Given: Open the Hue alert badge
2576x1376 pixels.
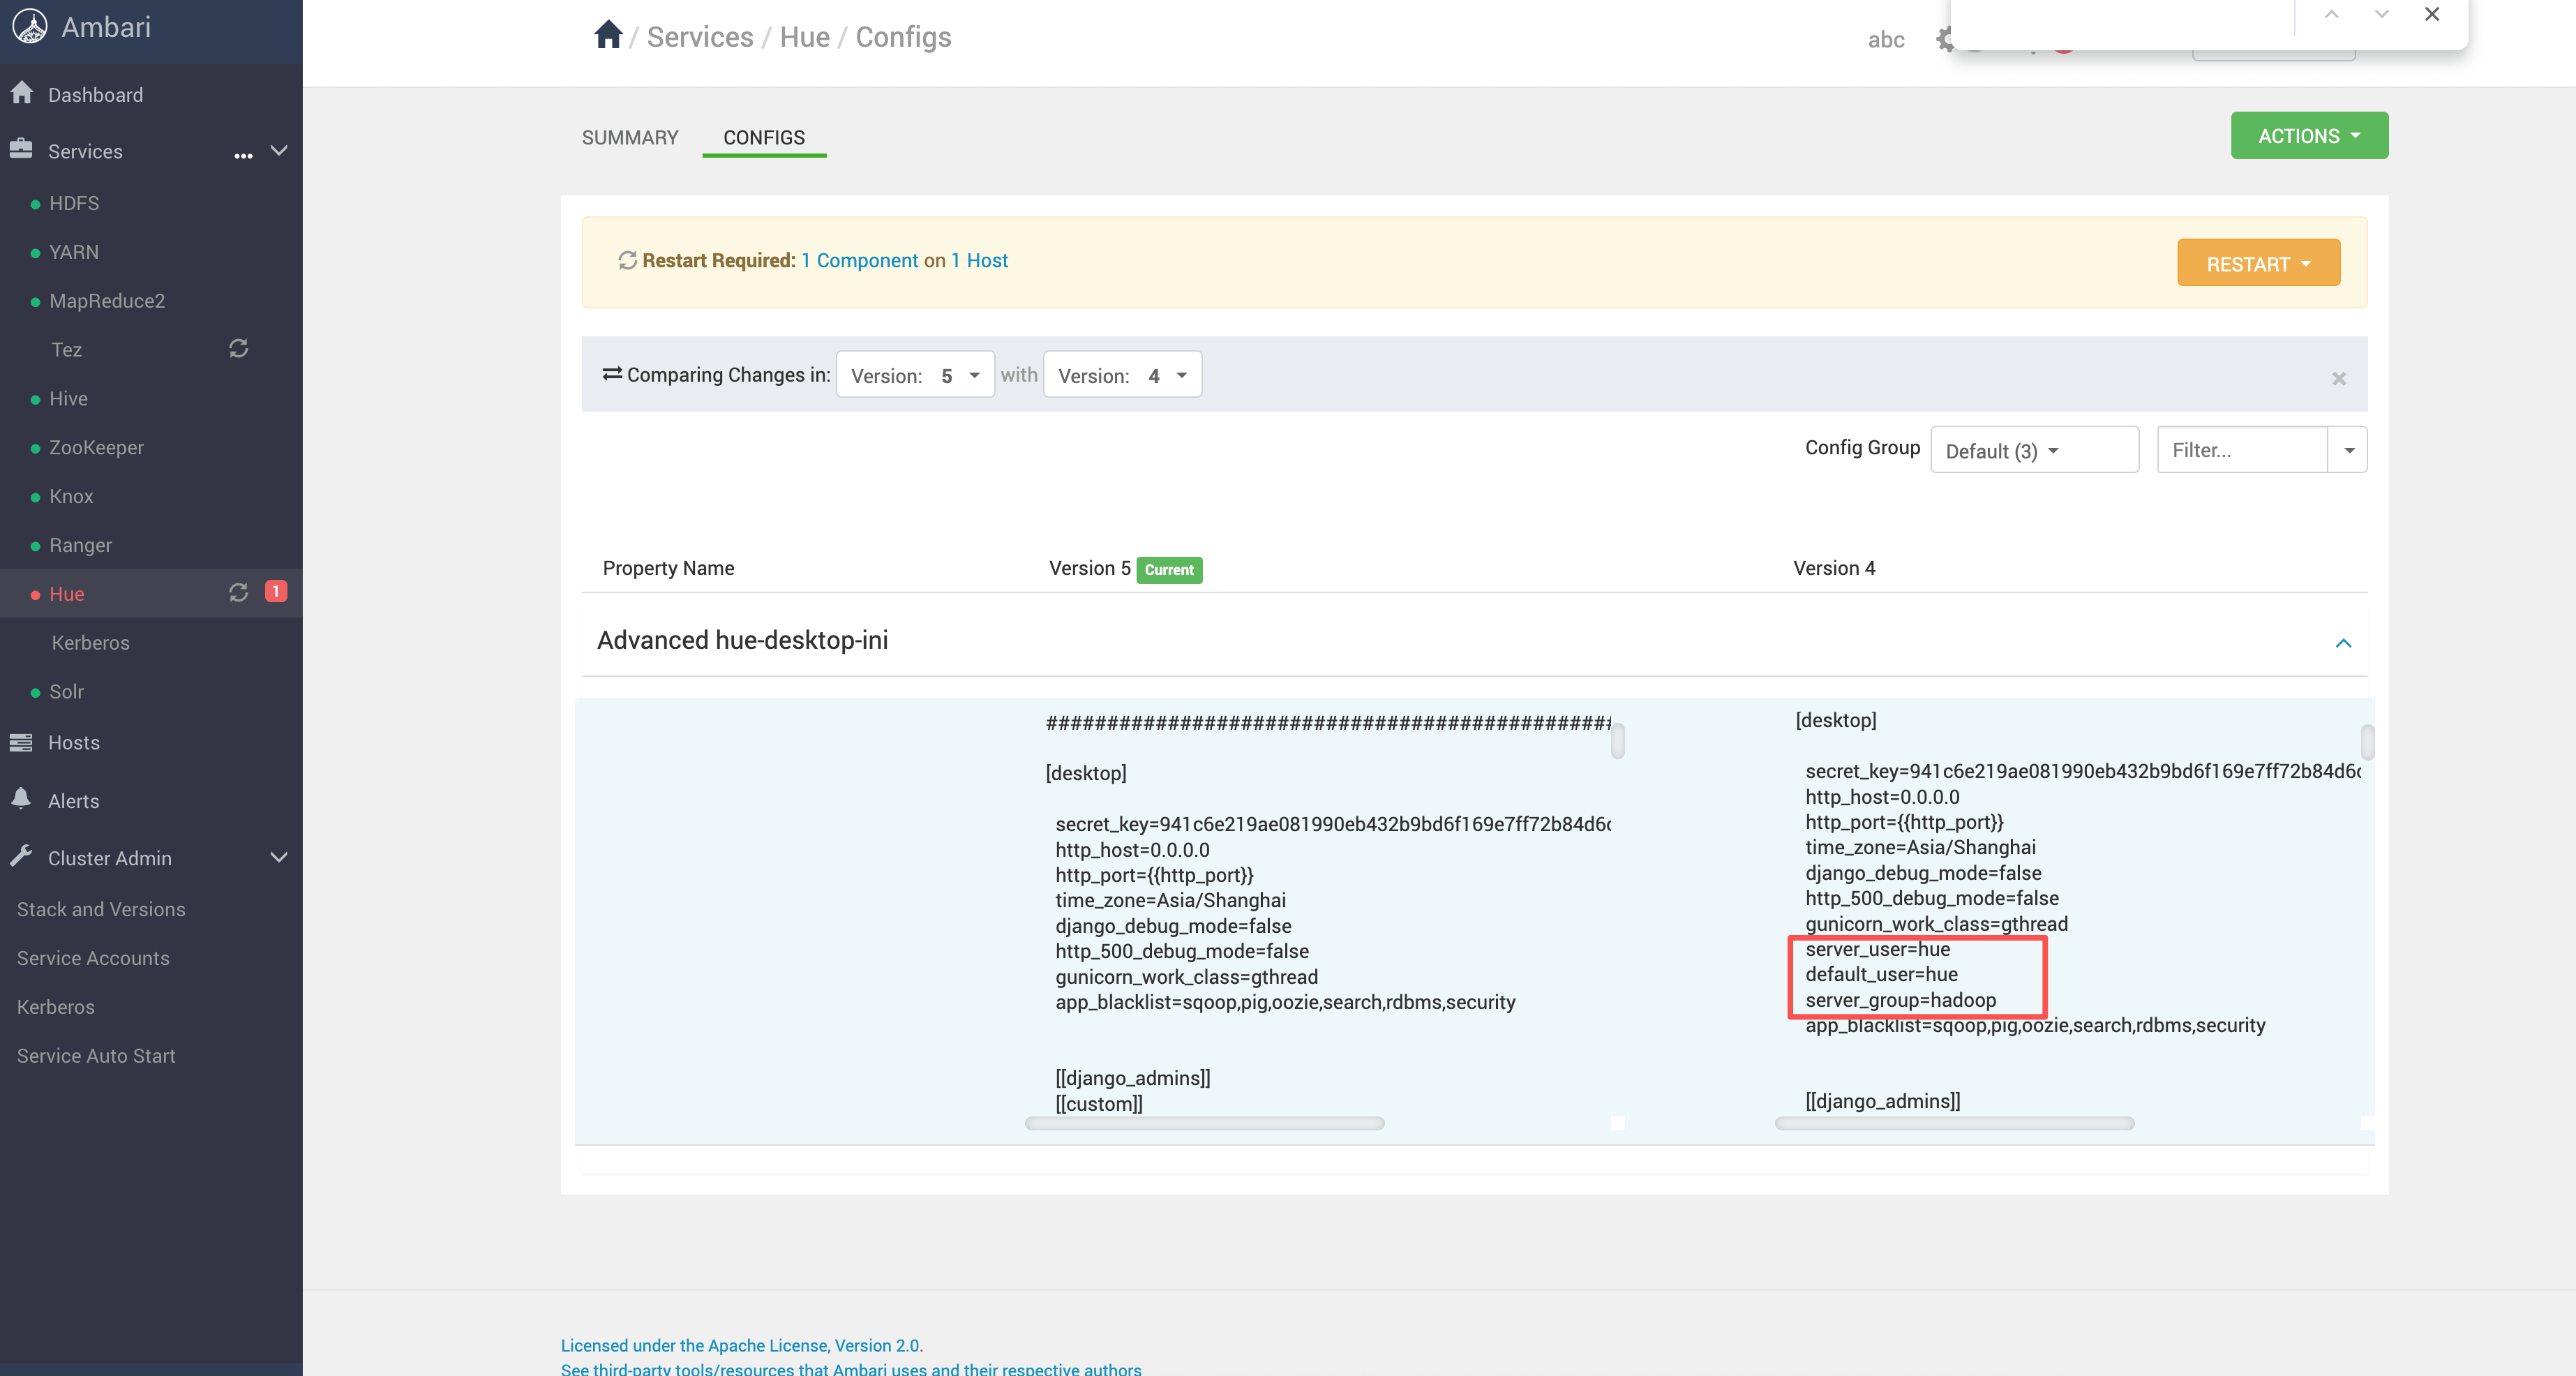Looking at the screenshot, I should (276, 592).
